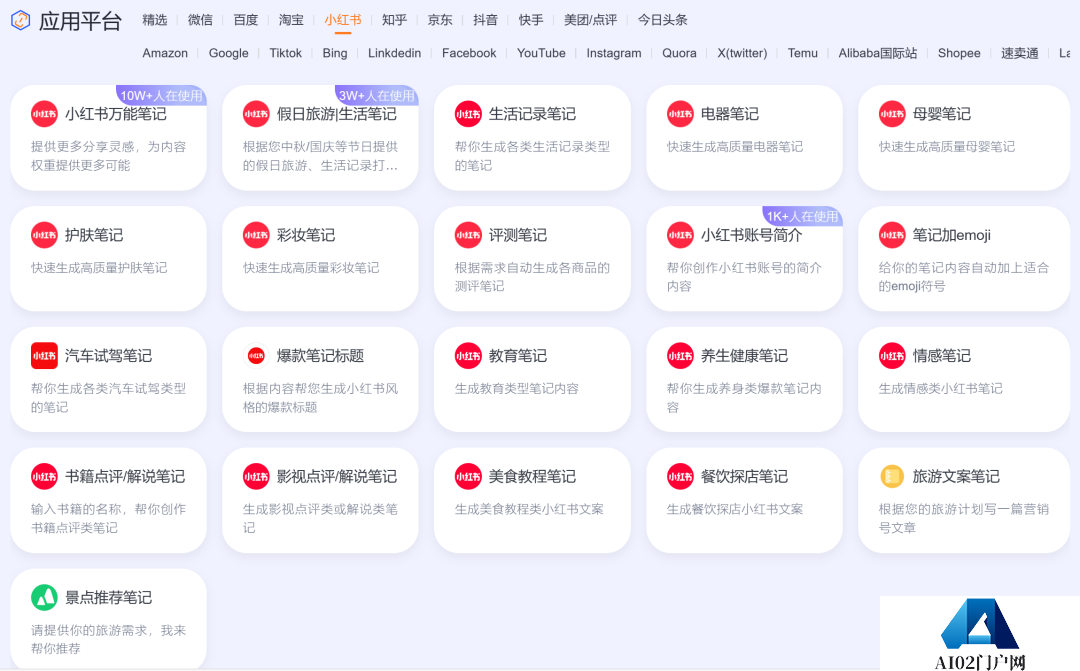Select the Linkdedin platform tab

[x=395, y=53]
